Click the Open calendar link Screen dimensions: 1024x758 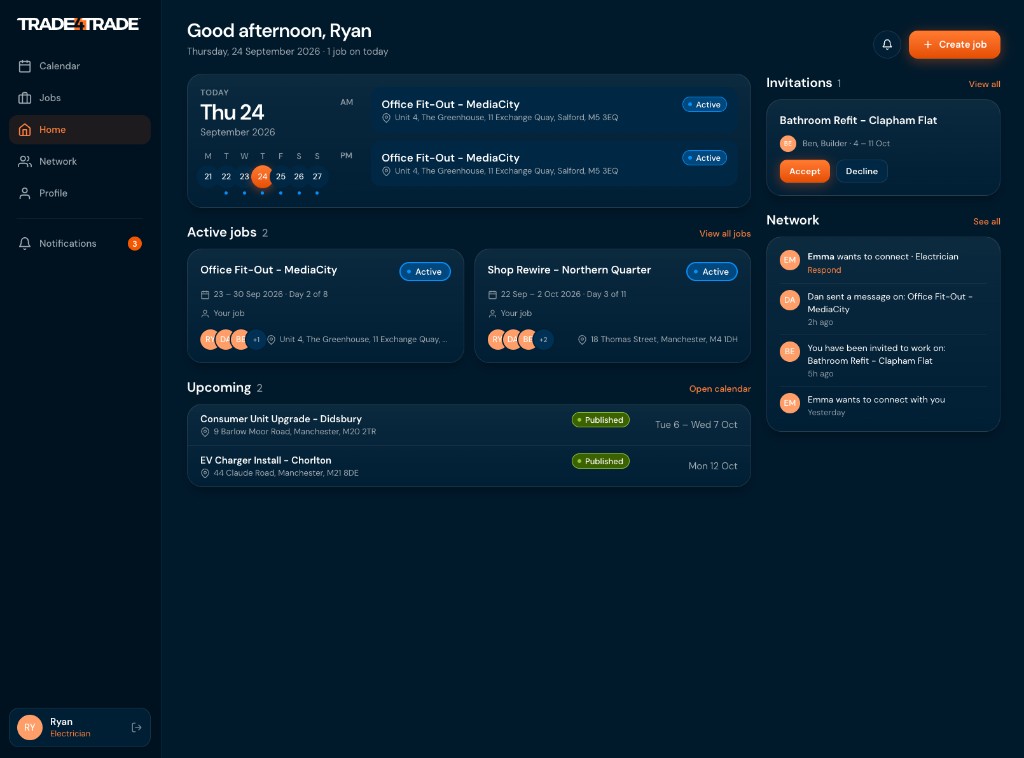(720, 388)
